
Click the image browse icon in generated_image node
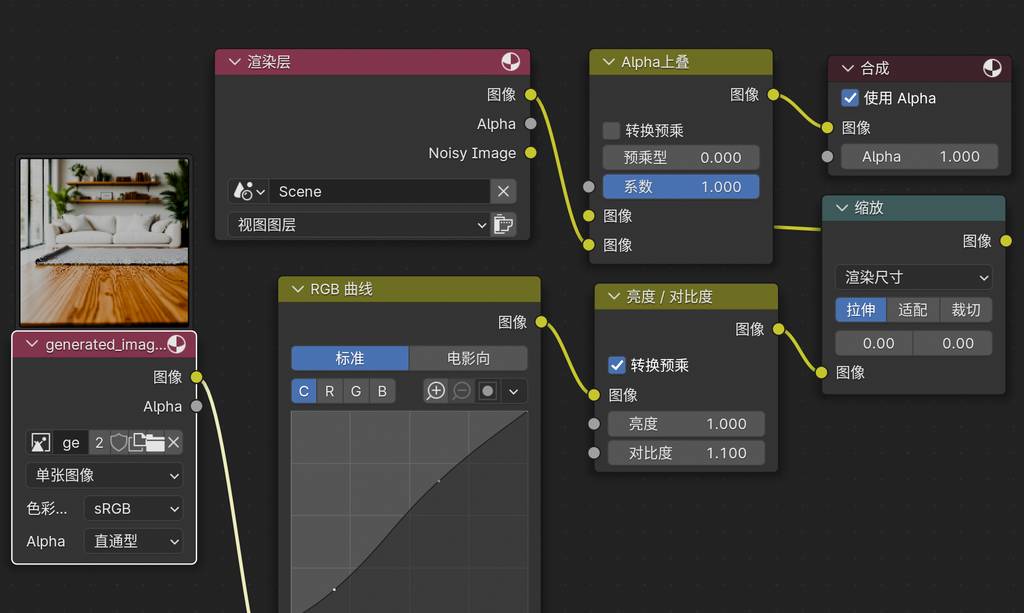pyautogui.click(x=41, y=442)
